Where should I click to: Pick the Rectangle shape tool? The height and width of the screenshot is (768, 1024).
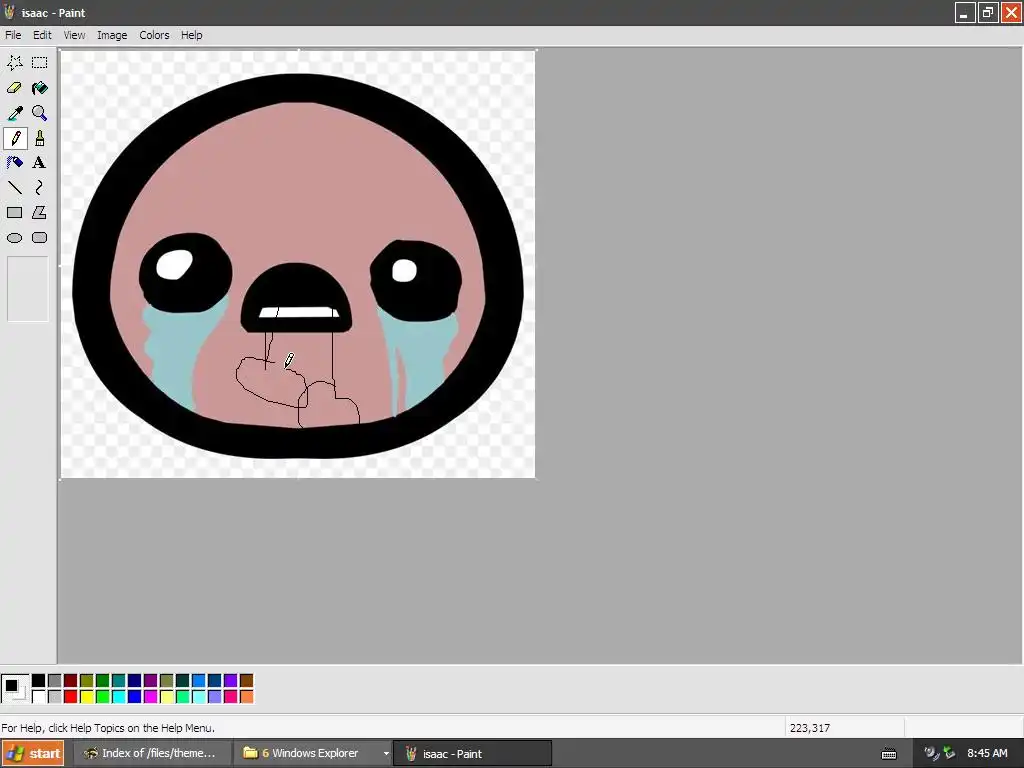(14, 213)
